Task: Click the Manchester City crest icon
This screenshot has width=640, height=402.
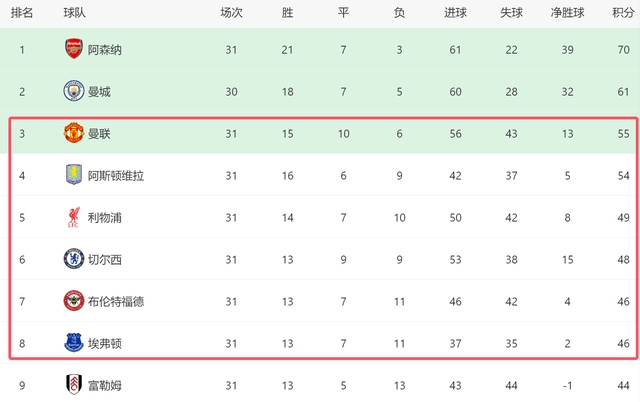Action: (73, 91)
